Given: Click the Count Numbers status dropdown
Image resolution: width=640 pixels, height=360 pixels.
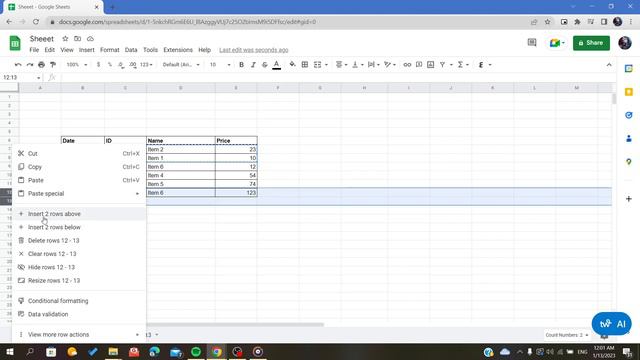Looking at the screenshot, I should tap(567, 335).
